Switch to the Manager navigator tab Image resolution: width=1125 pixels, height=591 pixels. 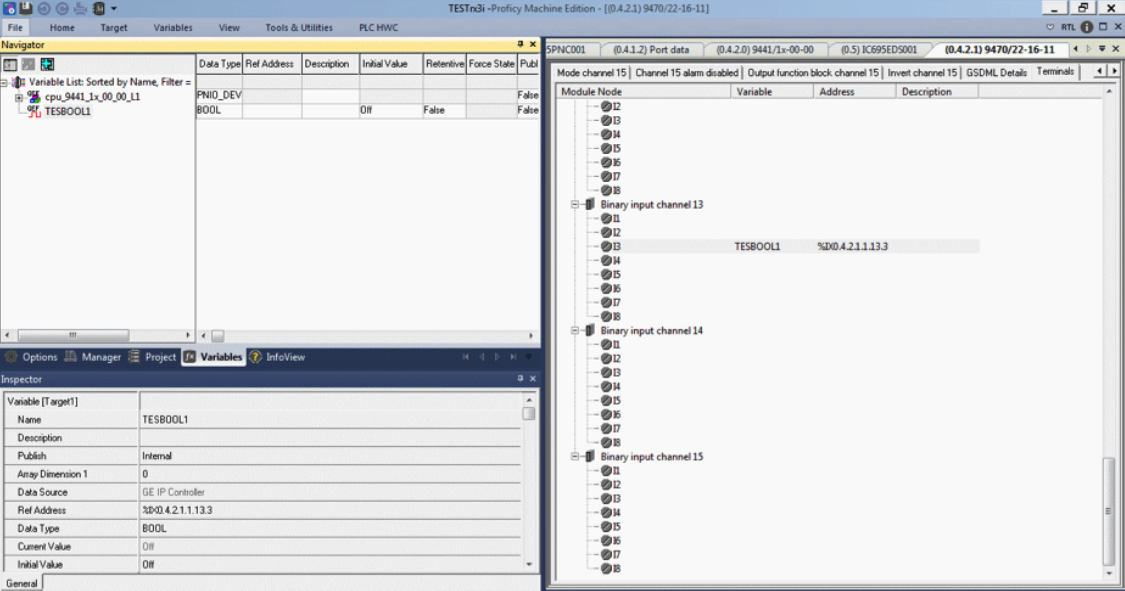click(93, 357)
